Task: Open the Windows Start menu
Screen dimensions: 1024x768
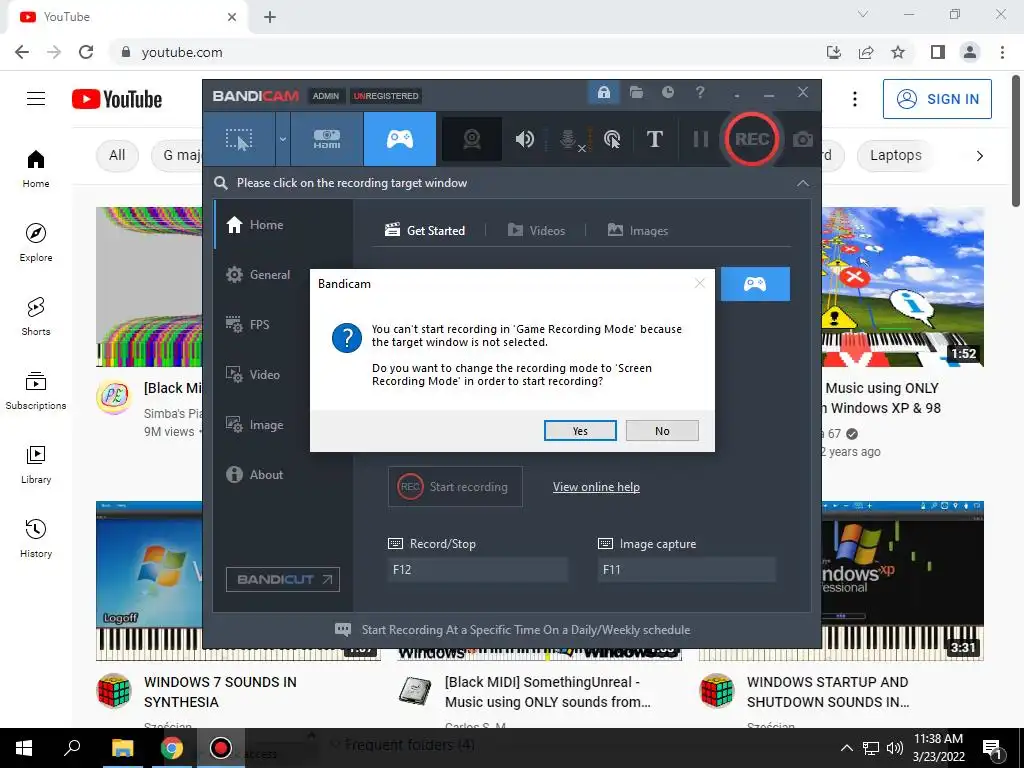Action: [24, 748]
